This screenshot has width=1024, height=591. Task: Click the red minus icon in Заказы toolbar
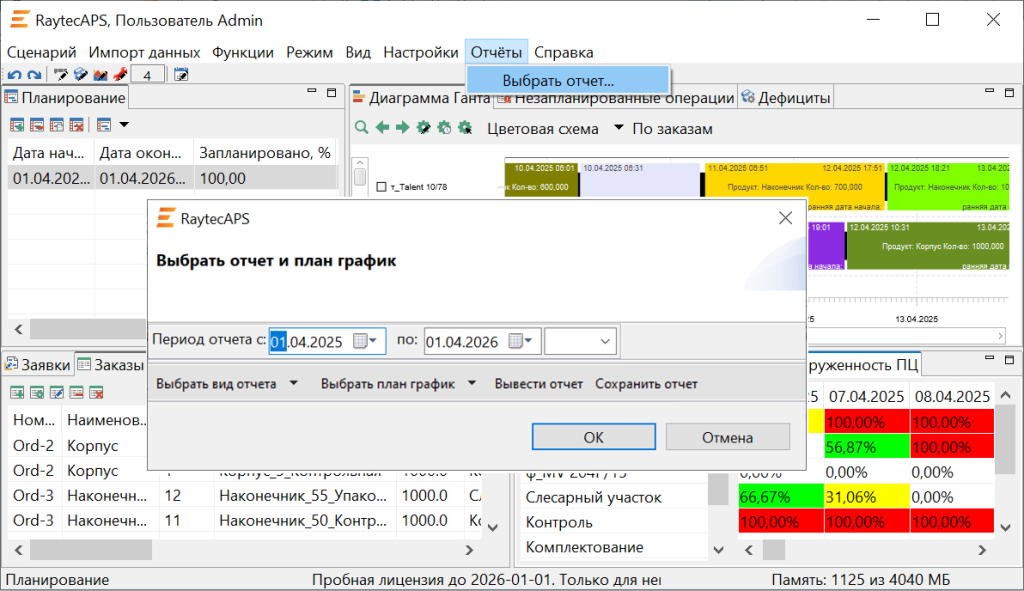point(76,392)
